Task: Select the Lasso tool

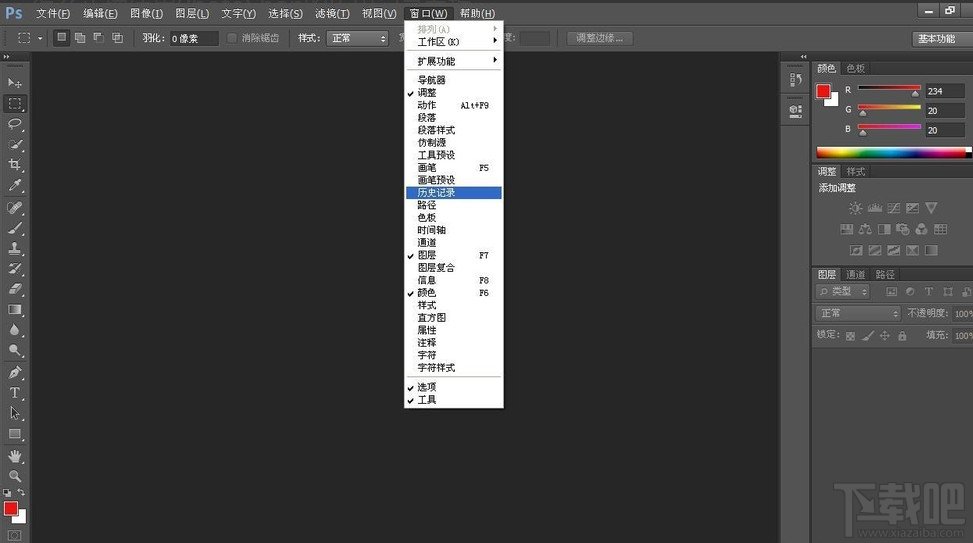Action: (15, 124)
